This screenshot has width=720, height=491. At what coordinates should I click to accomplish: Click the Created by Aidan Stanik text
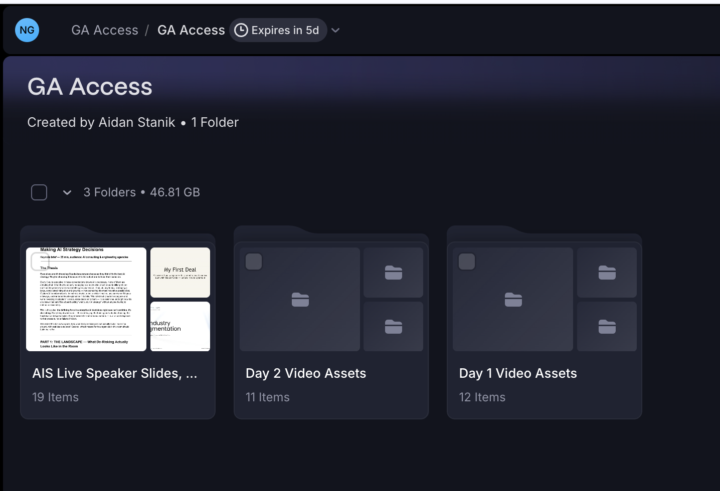(101, 122)
